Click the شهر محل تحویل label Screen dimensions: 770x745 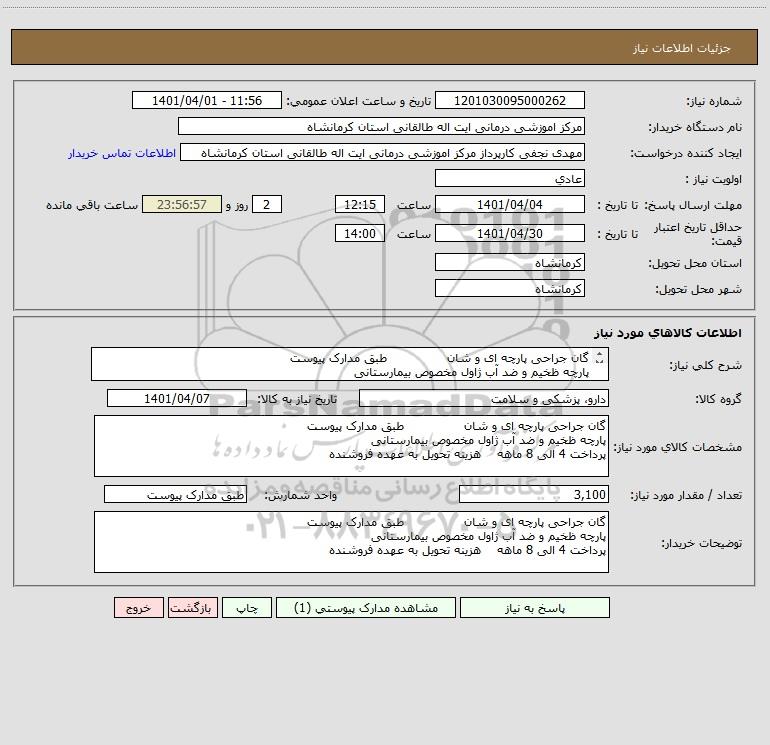(699, 289)
